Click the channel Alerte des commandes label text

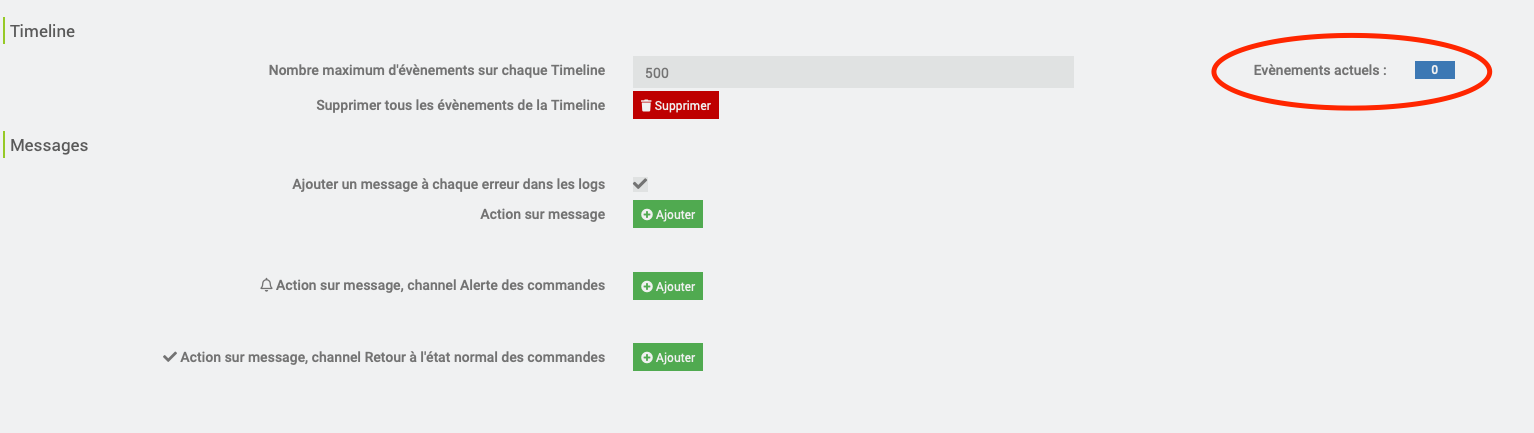tap(440, 286)
